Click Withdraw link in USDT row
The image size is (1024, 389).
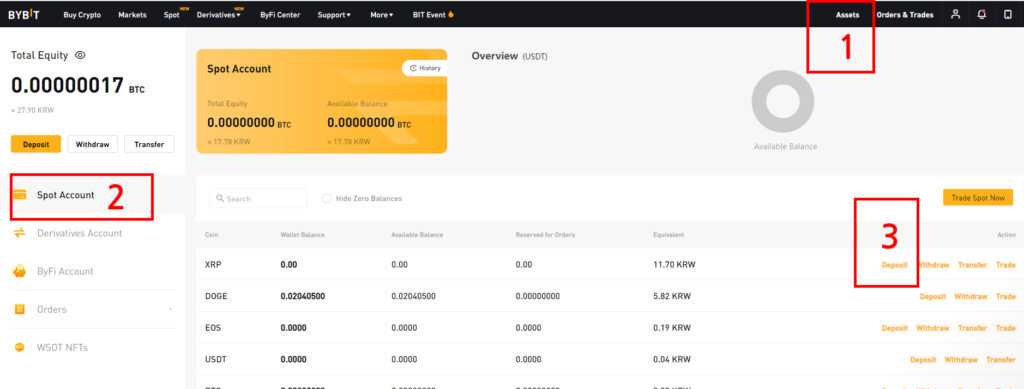tap(961, 360)
